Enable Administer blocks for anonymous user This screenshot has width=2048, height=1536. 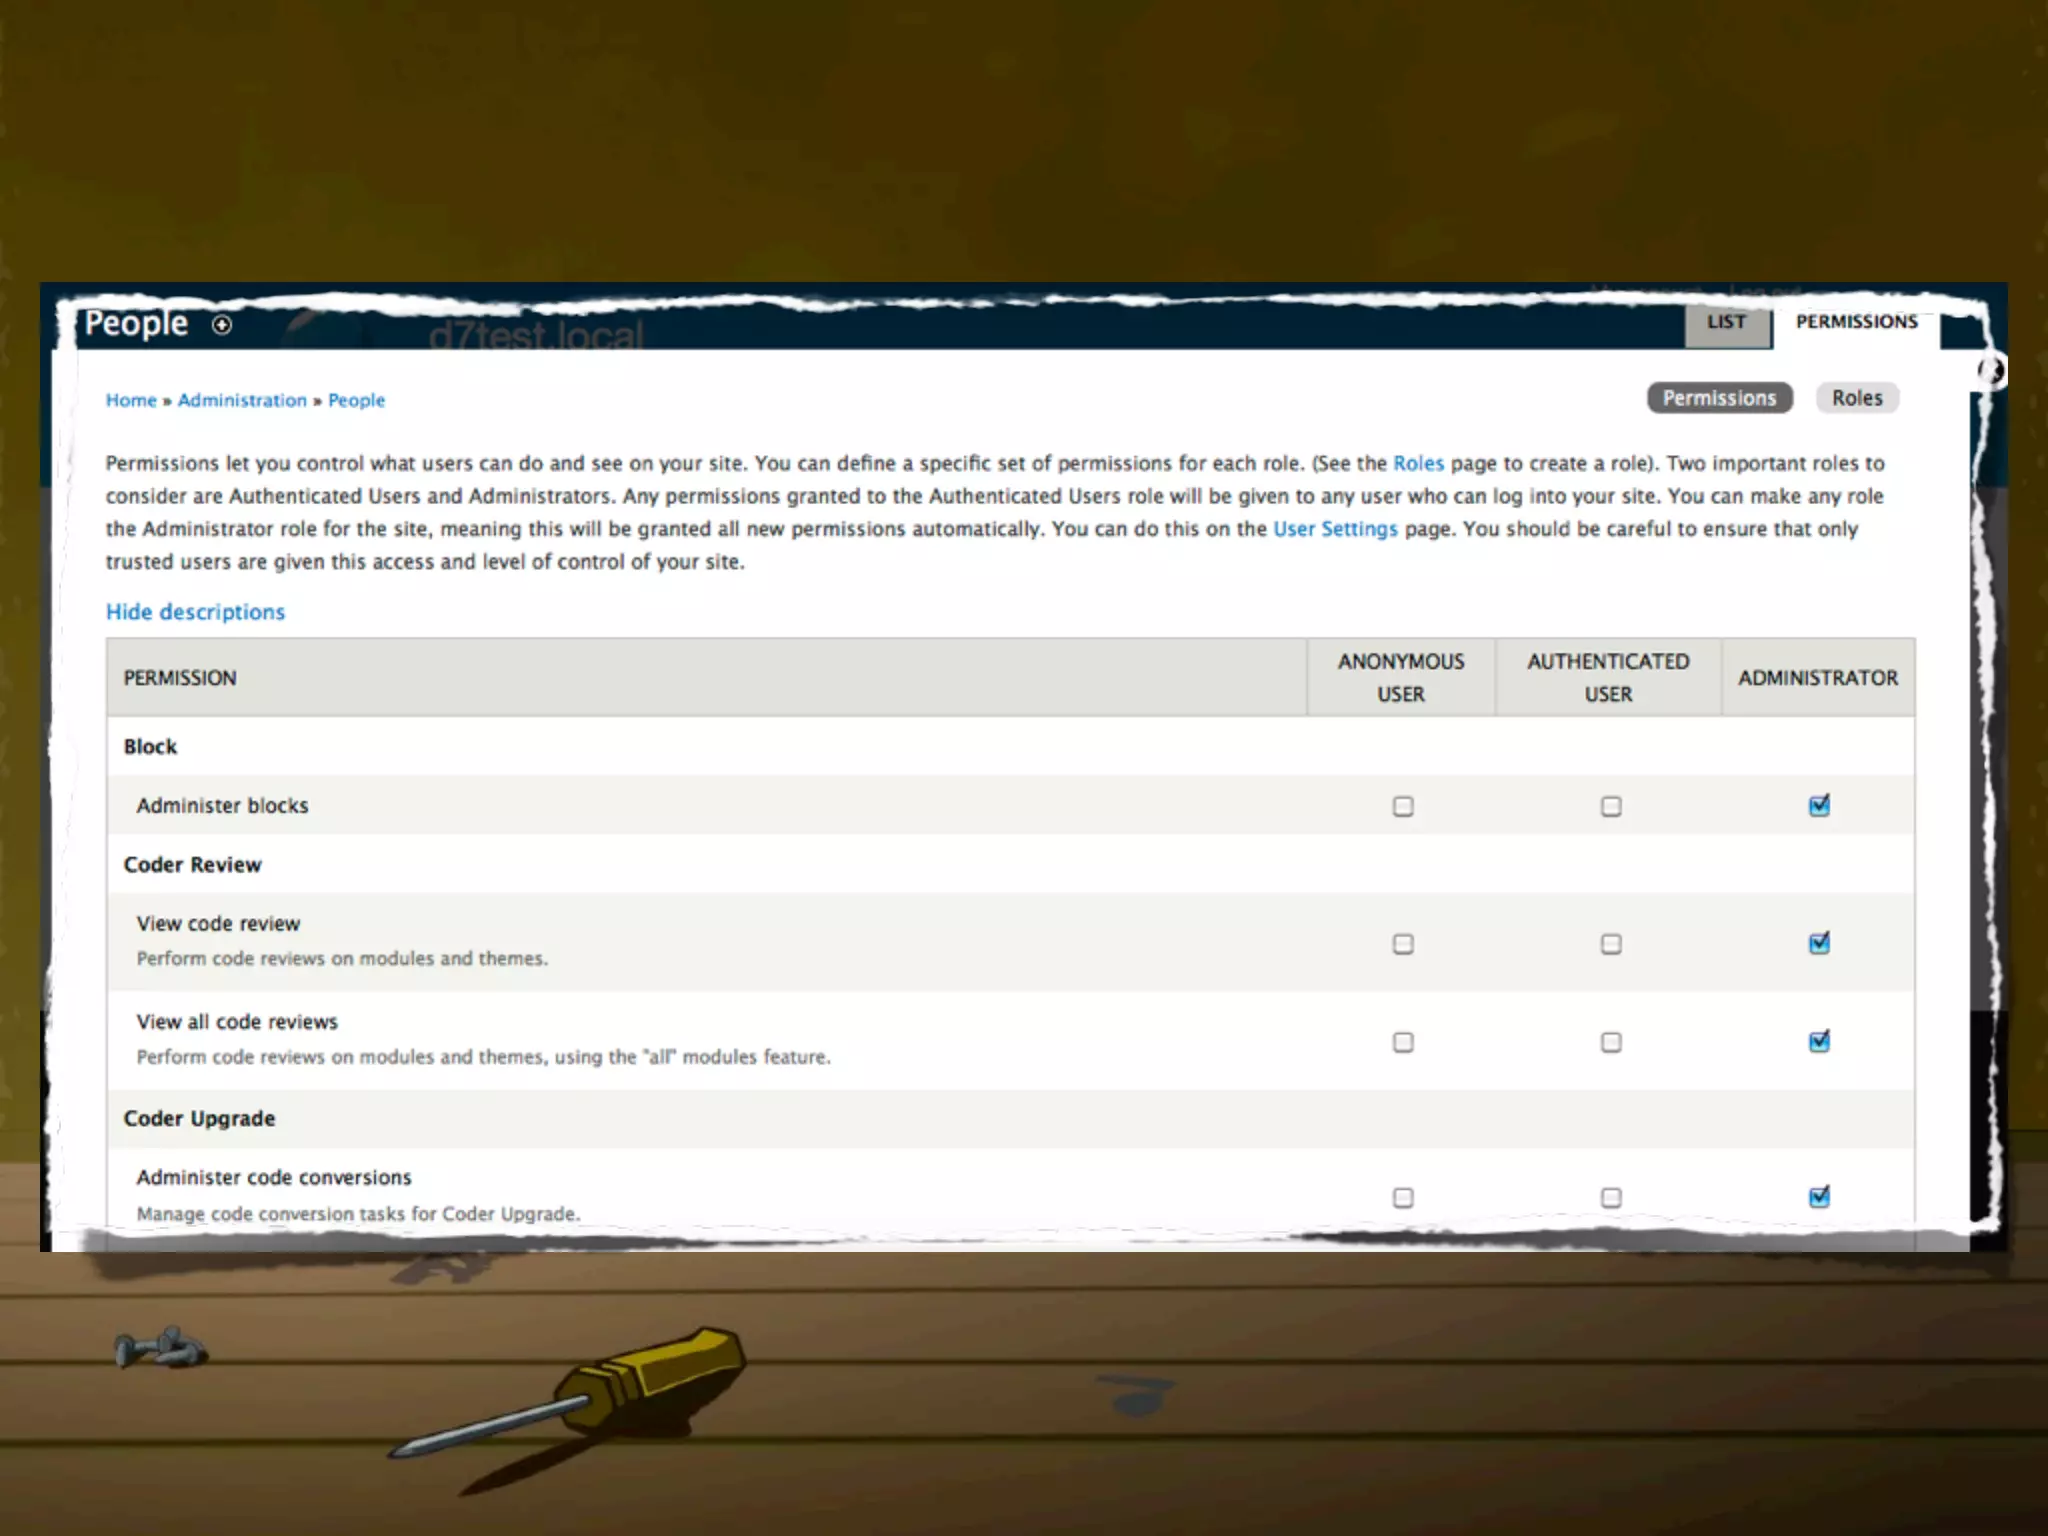click(1403, 806)
